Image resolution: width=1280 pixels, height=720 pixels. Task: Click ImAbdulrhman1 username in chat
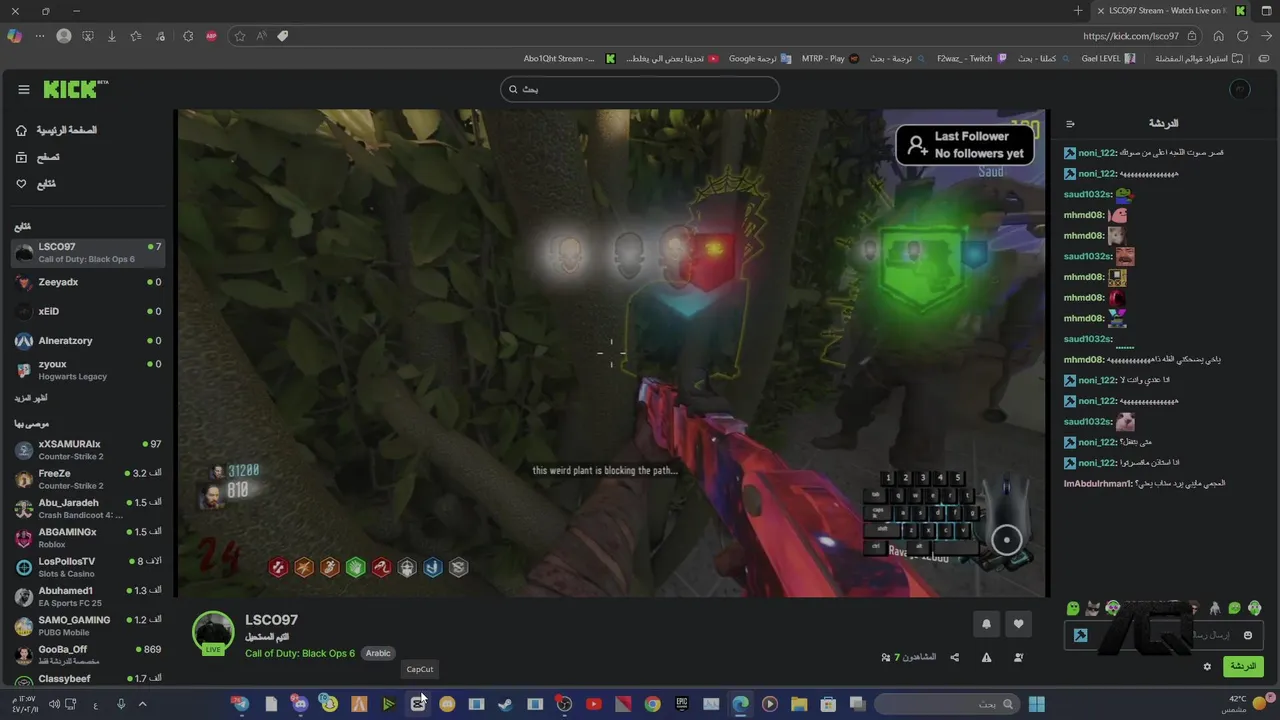[x=1096, y=484]
